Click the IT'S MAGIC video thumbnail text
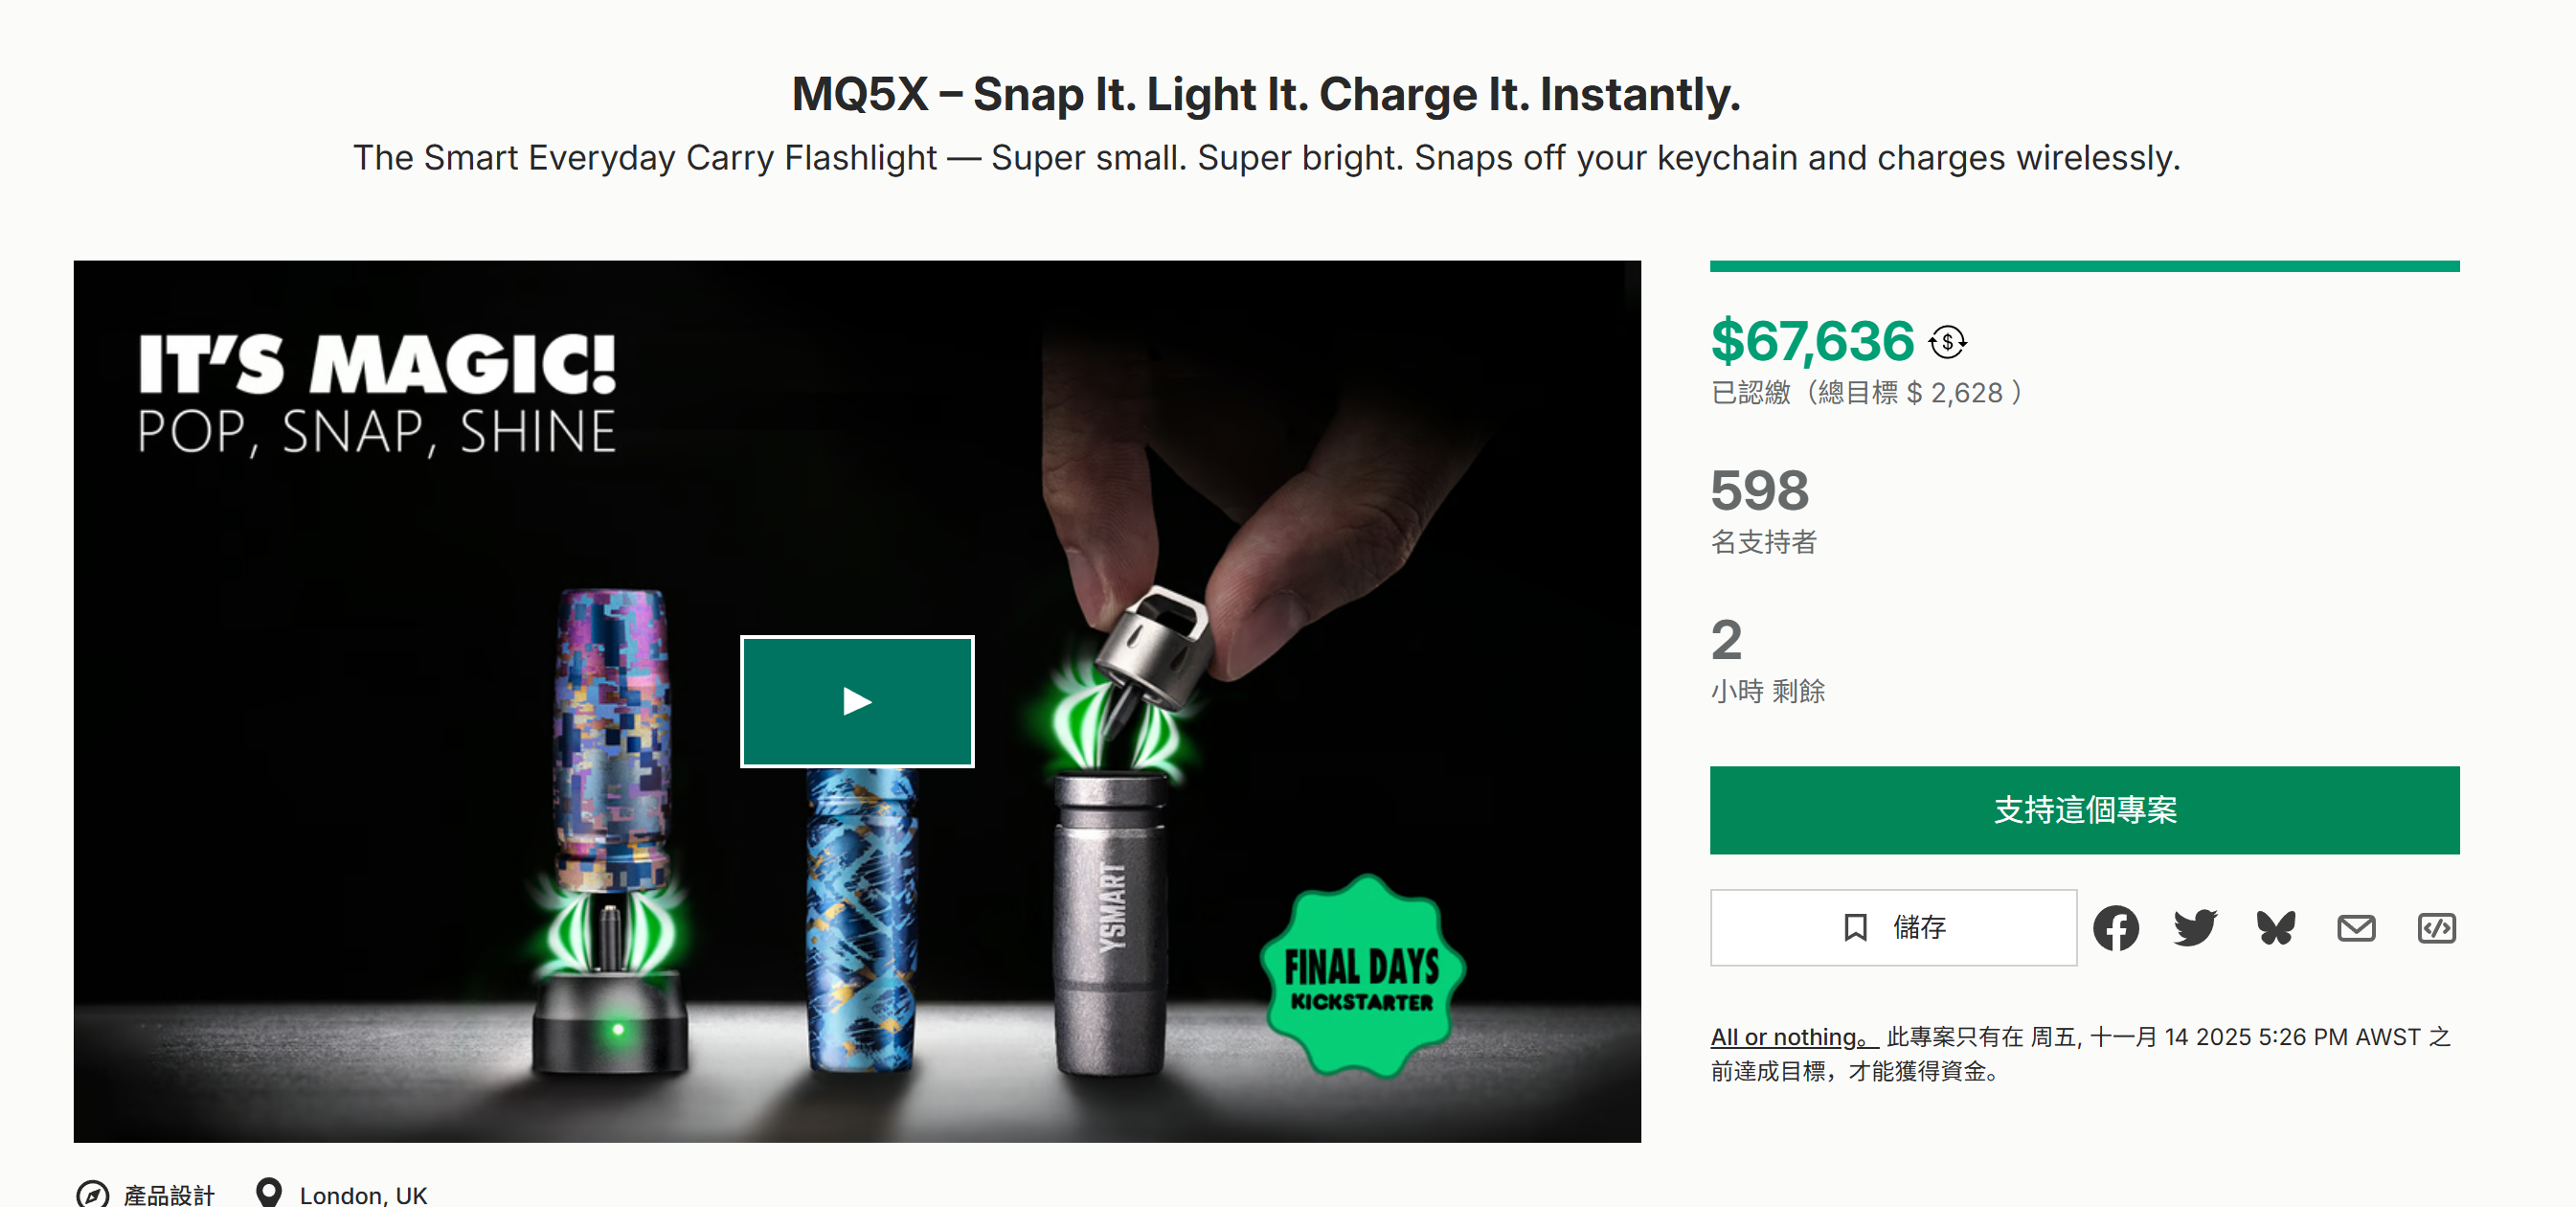 pos(377,365)
